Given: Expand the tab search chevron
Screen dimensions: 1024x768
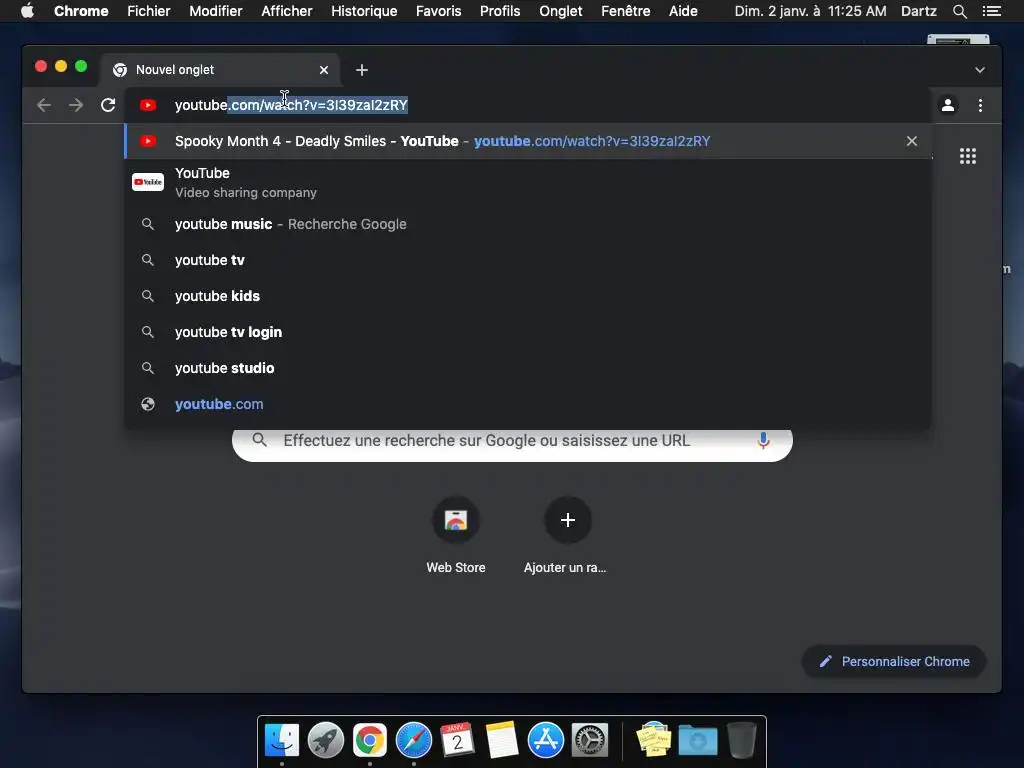Looking at the screenshot, I should coord(980,70).
